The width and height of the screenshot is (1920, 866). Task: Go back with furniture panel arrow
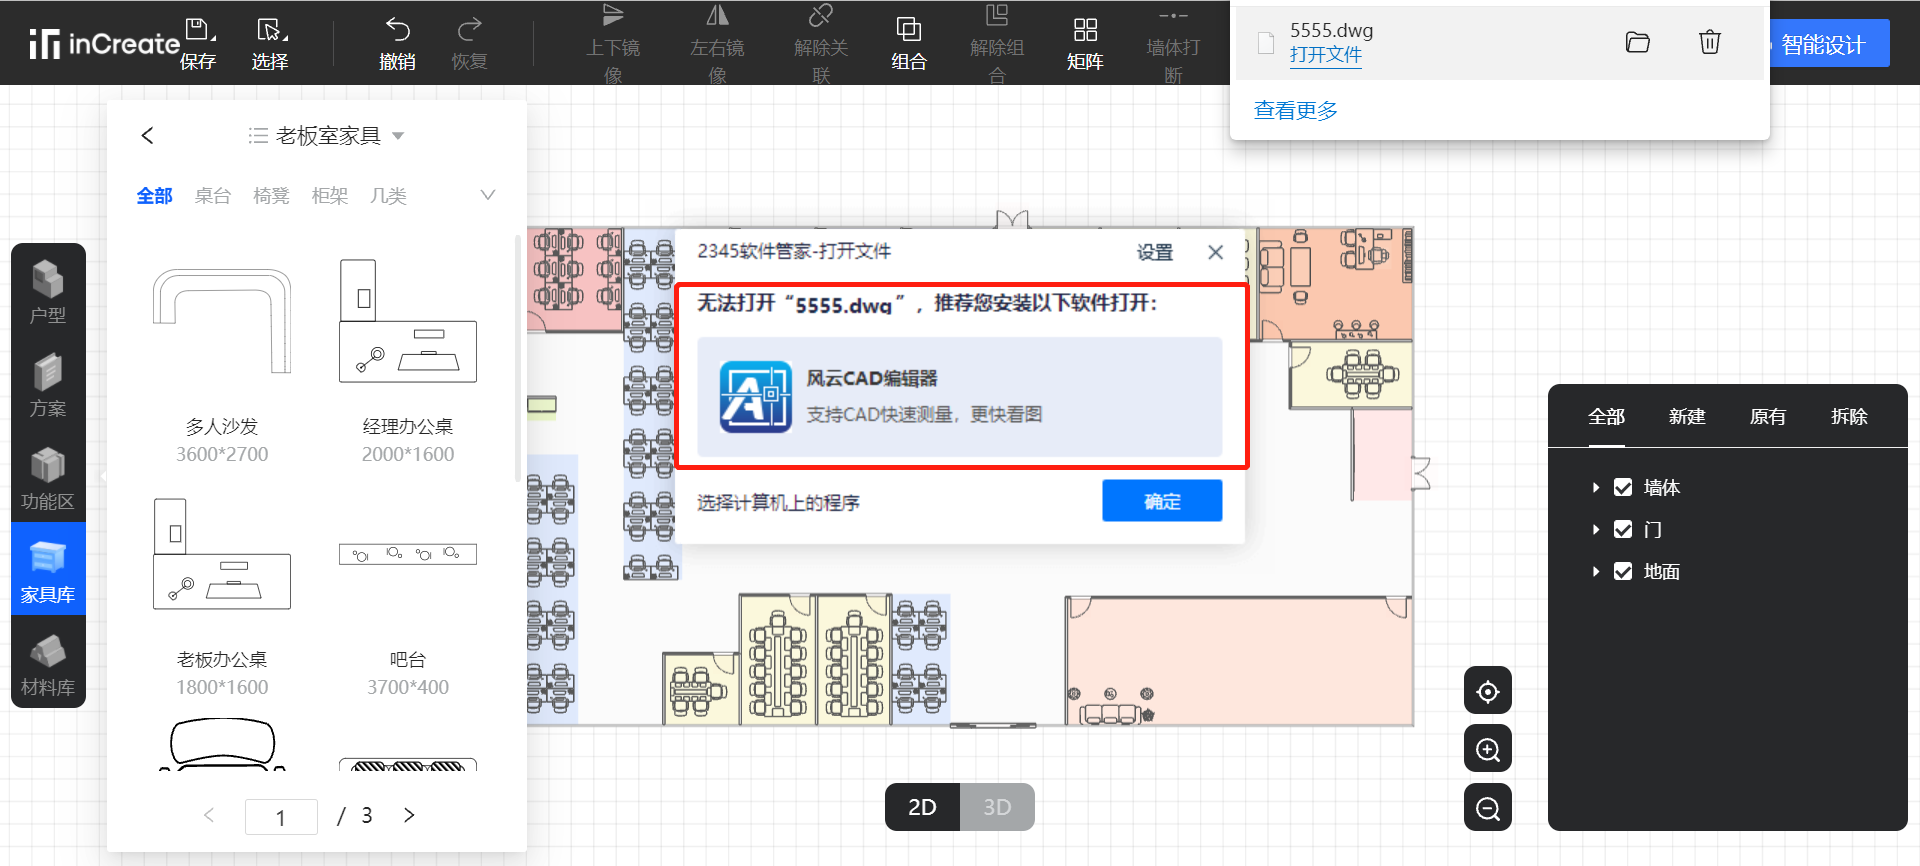click(148, 135)
